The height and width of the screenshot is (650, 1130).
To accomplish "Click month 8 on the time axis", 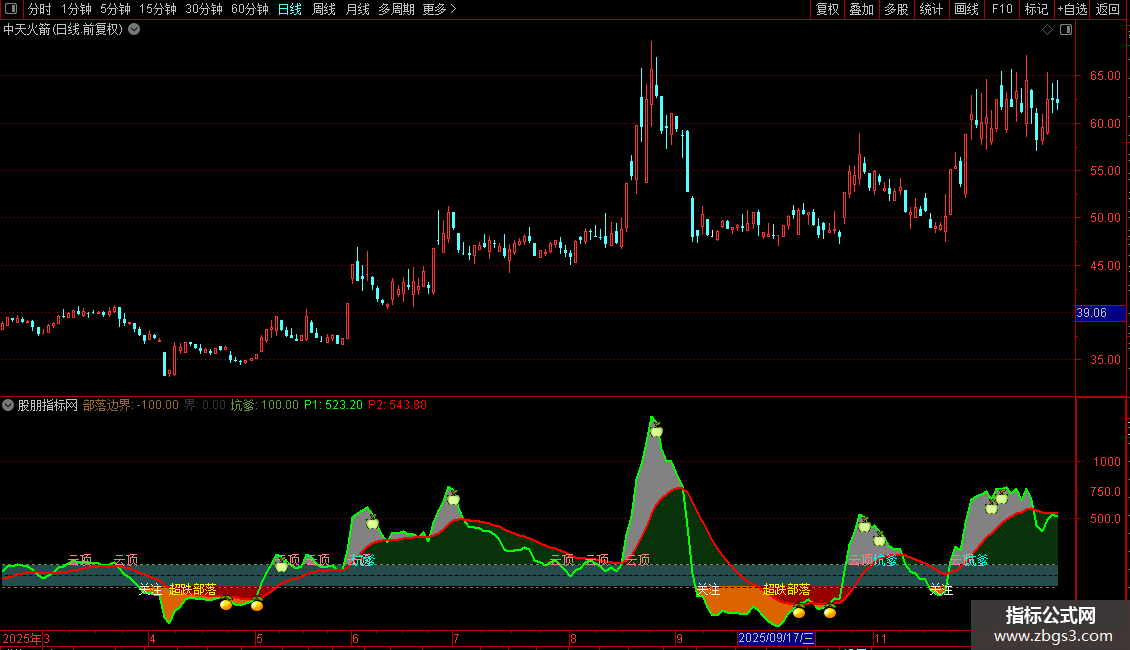I will point(573,638).
